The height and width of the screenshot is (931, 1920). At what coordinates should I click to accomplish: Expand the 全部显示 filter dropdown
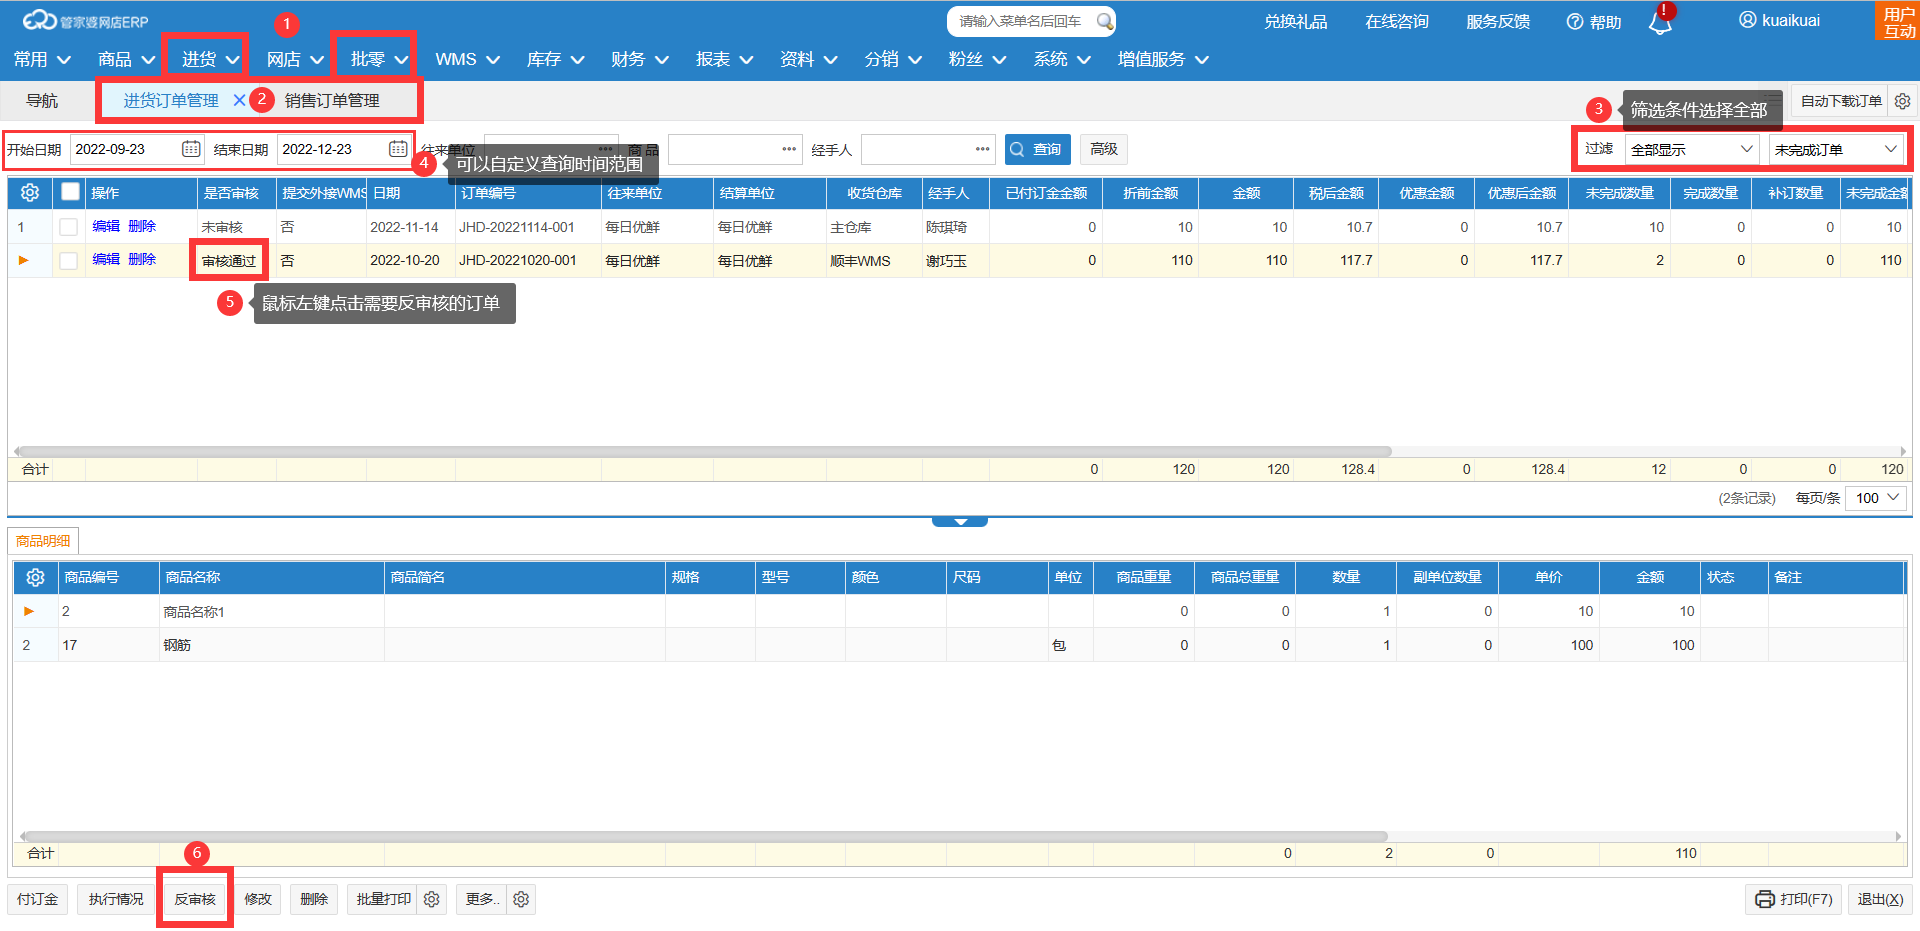click(1691, 150)
